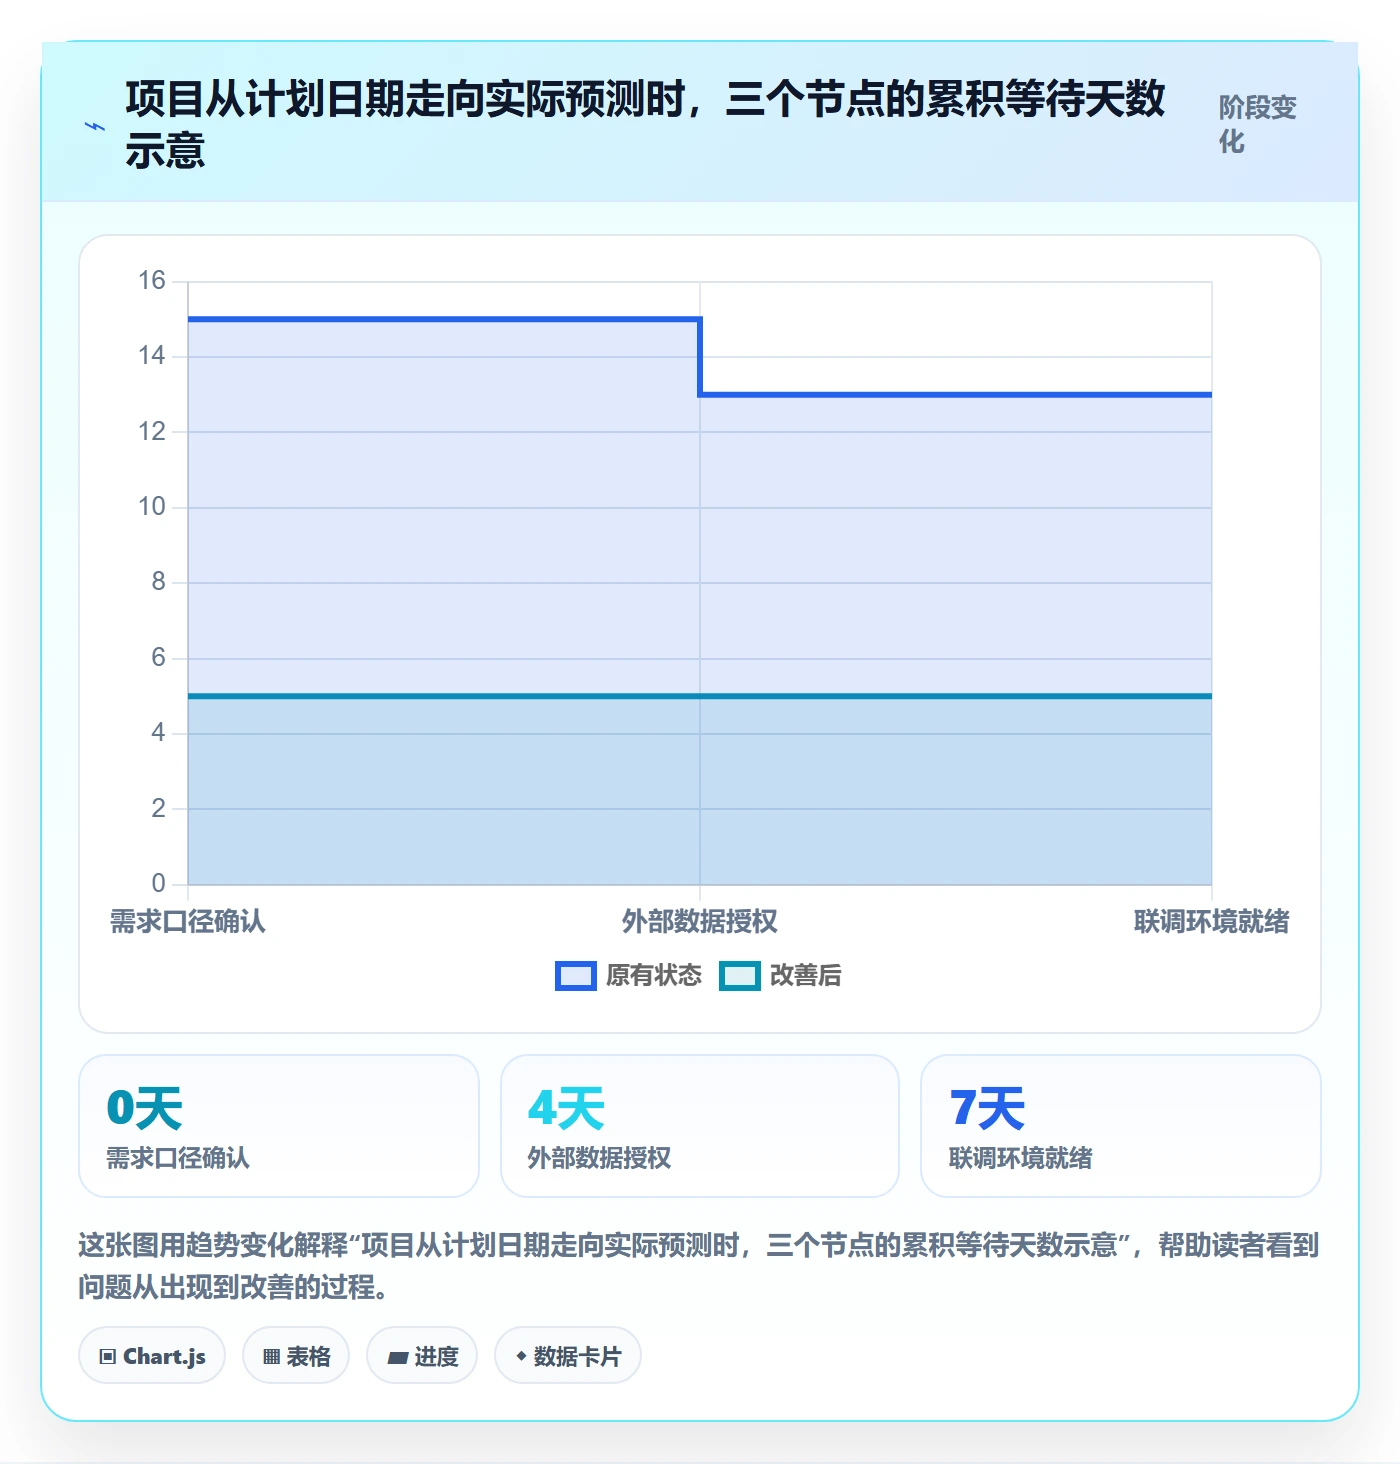Click the 0天 value text
Viewport: 1400px width, 1464px height.
point(145,1108)
